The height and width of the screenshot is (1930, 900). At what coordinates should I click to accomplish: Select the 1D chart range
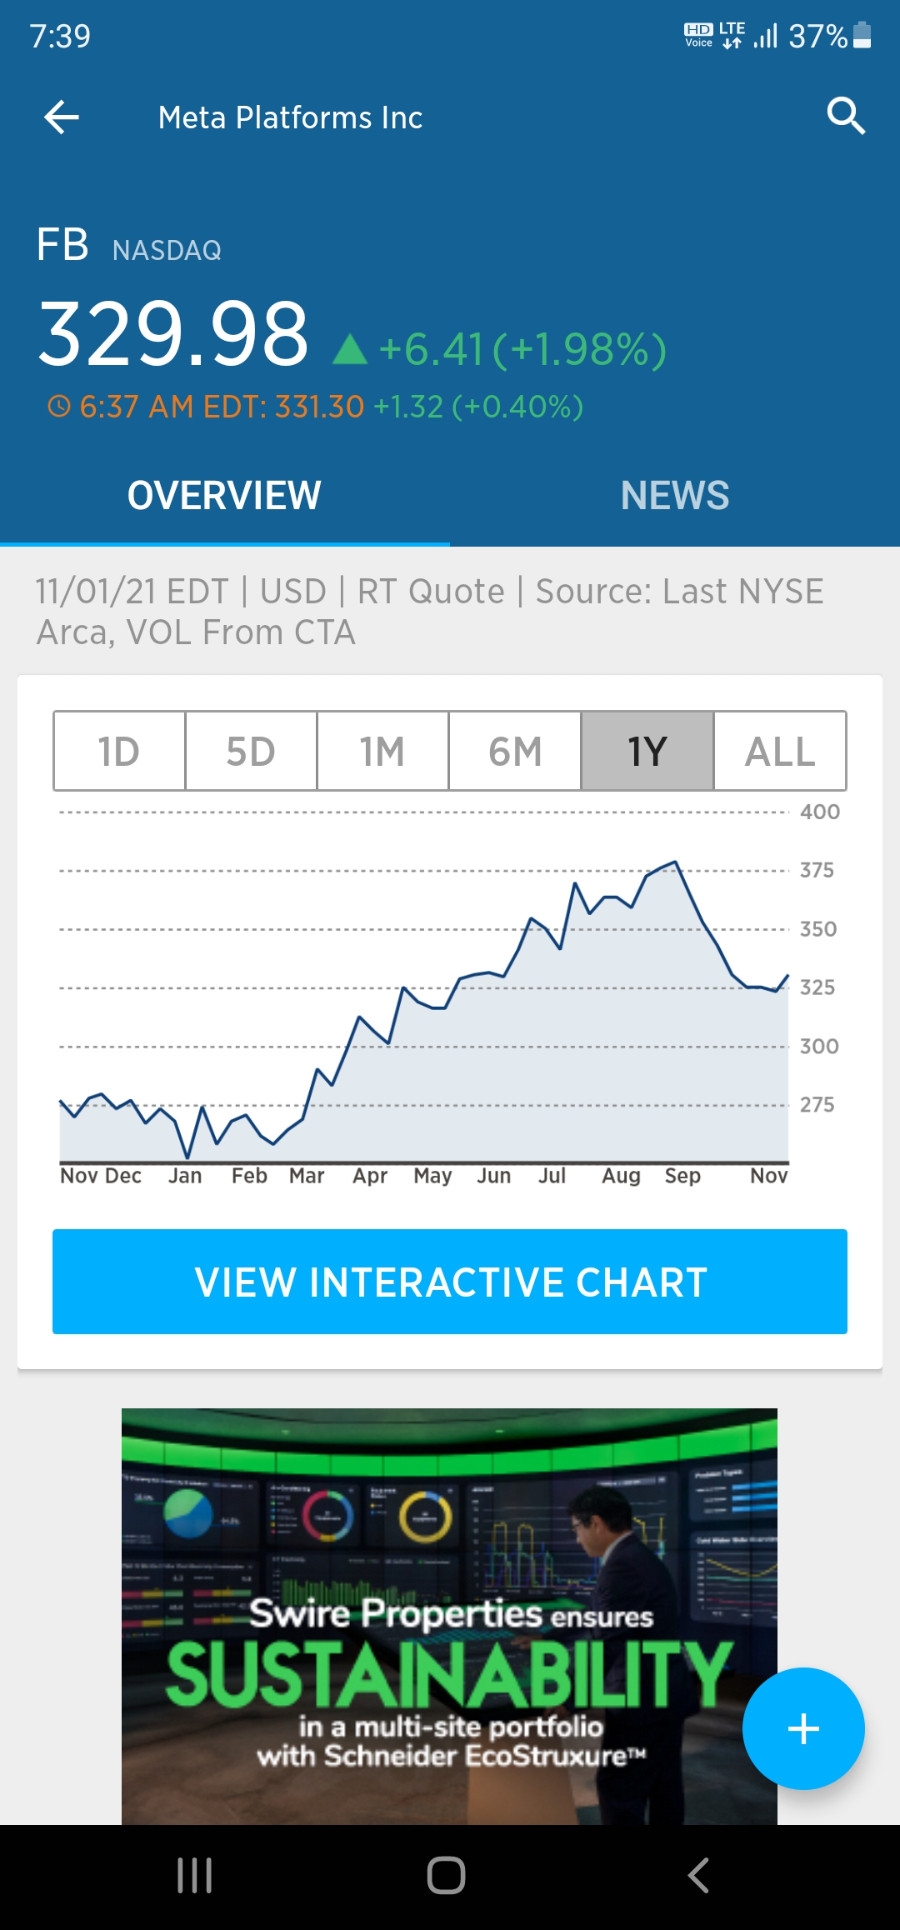pos(119,751)
